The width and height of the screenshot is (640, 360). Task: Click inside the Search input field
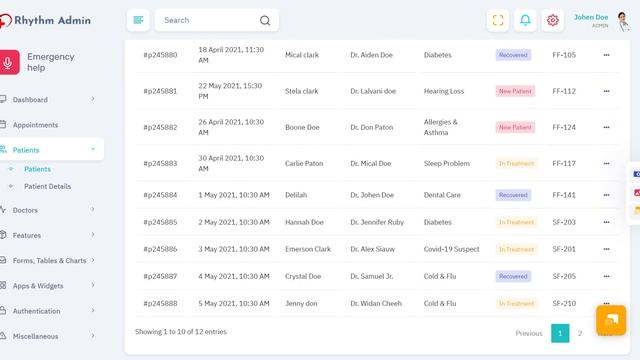[208, 20]
